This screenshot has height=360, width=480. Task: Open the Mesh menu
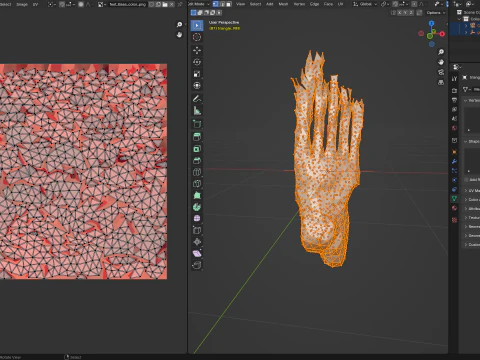pyautogui.click(x=283, y=4)
